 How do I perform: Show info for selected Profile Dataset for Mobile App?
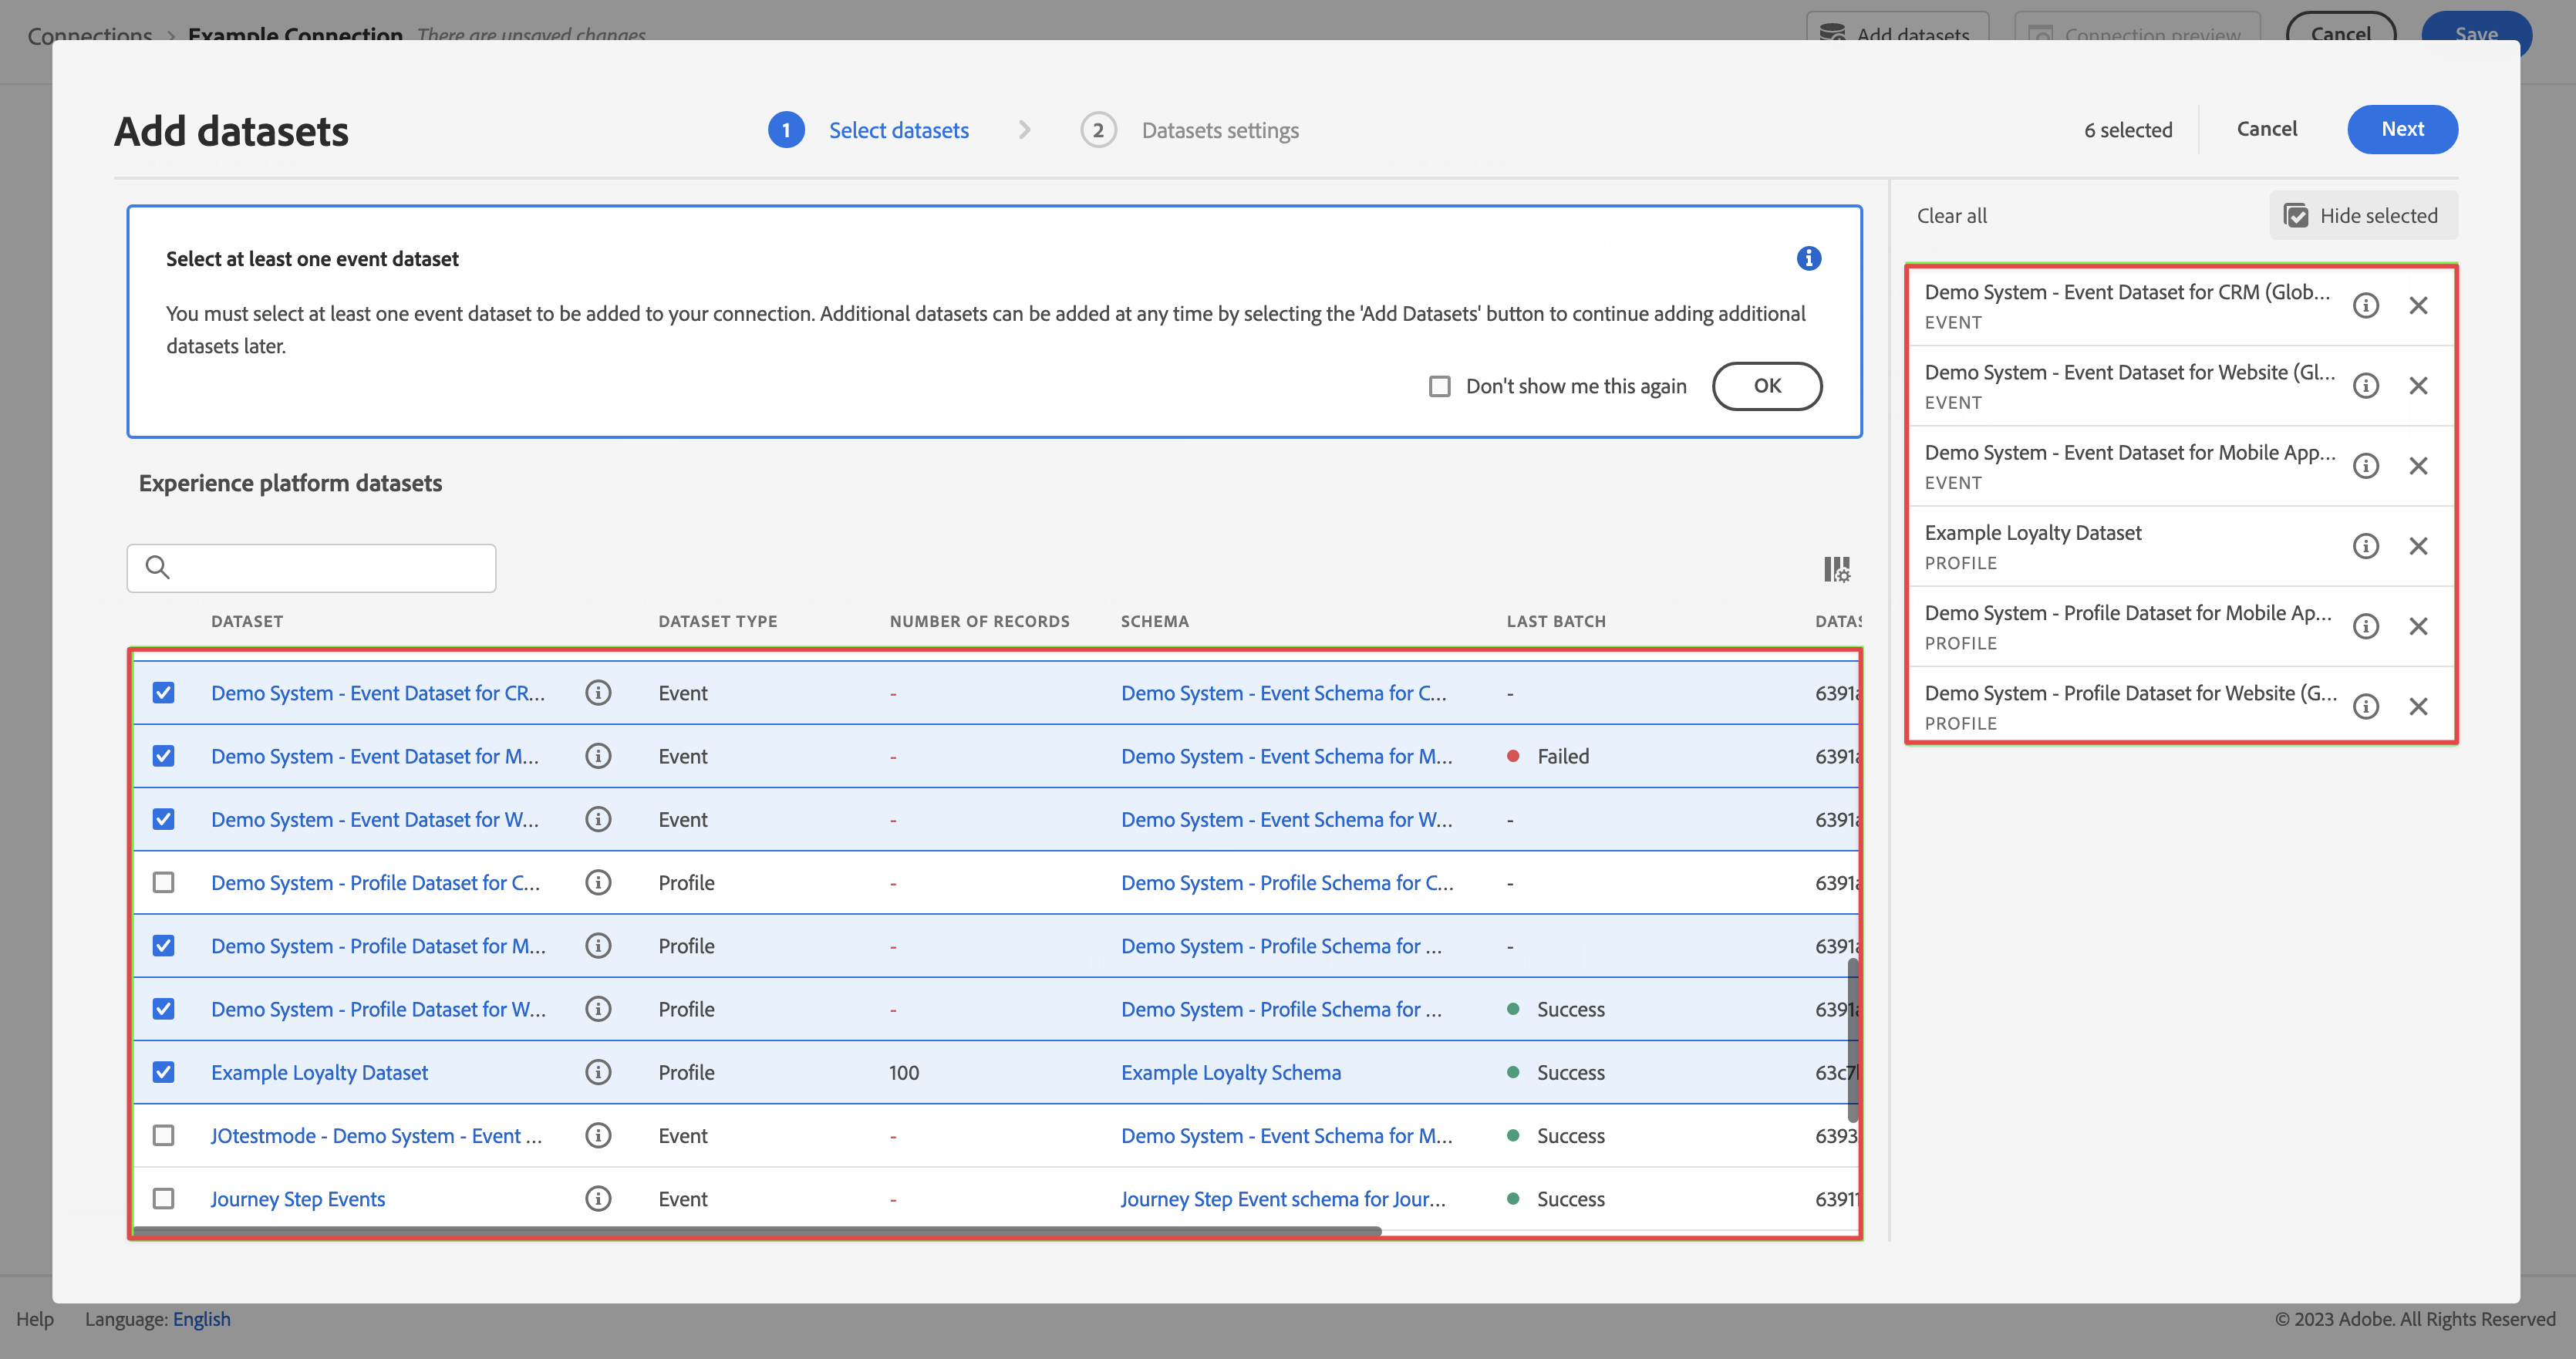[x=2365, y=626]
